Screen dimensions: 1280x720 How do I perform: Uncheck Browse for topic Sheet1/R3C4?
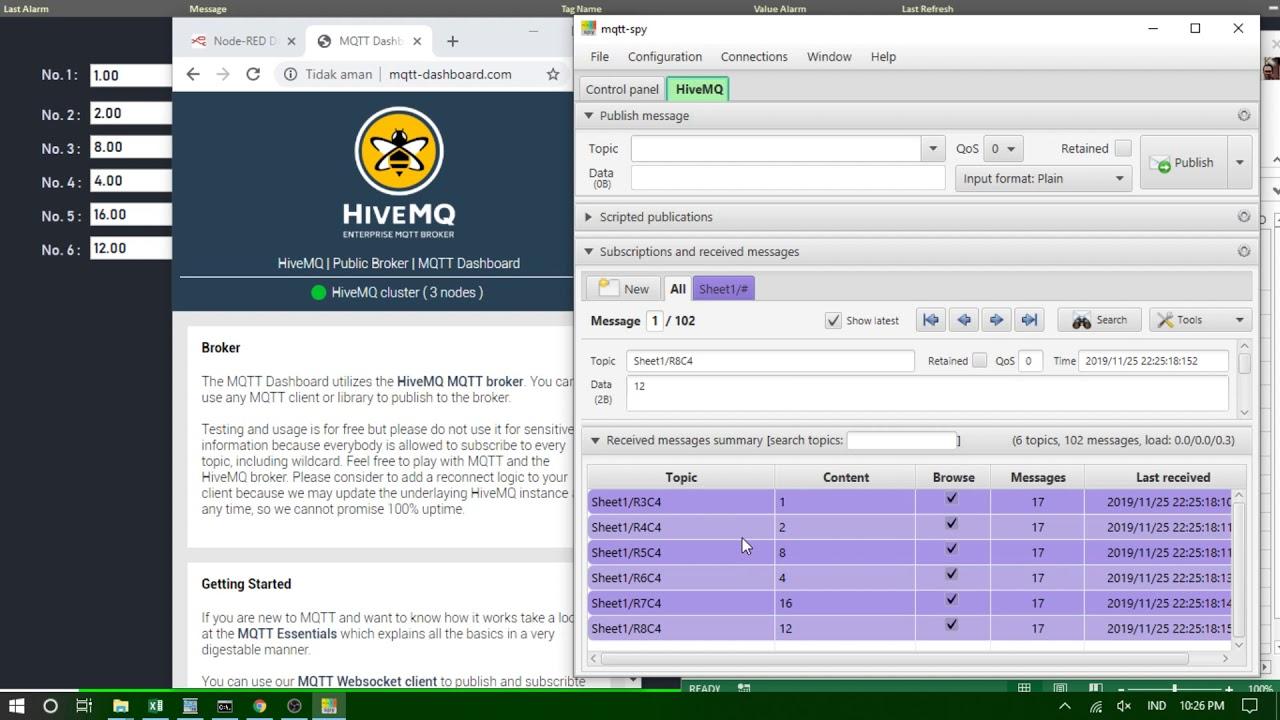[951, 496]
